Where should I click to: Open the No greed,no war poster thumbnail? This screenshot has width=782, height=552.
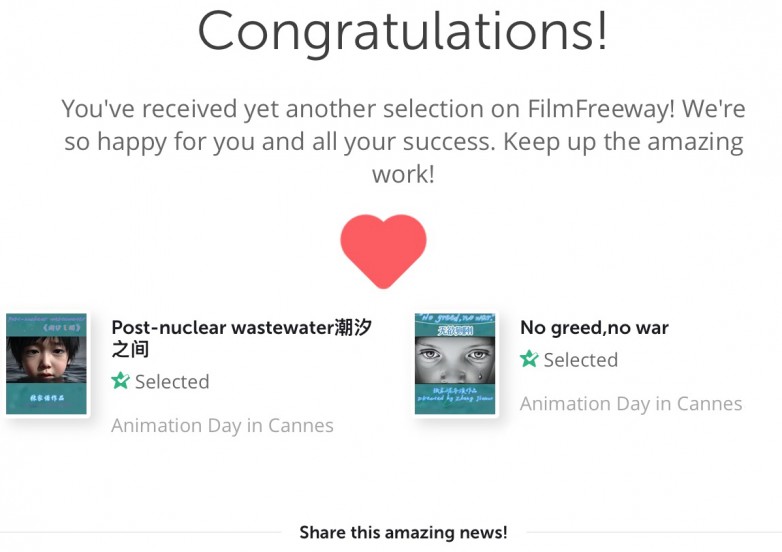(x=455, y=364)
